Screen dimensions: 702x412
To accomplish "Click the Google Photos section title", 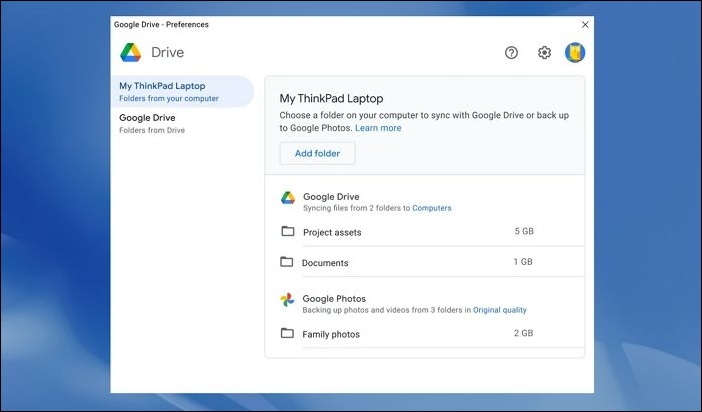I will [x=334, y=299].
